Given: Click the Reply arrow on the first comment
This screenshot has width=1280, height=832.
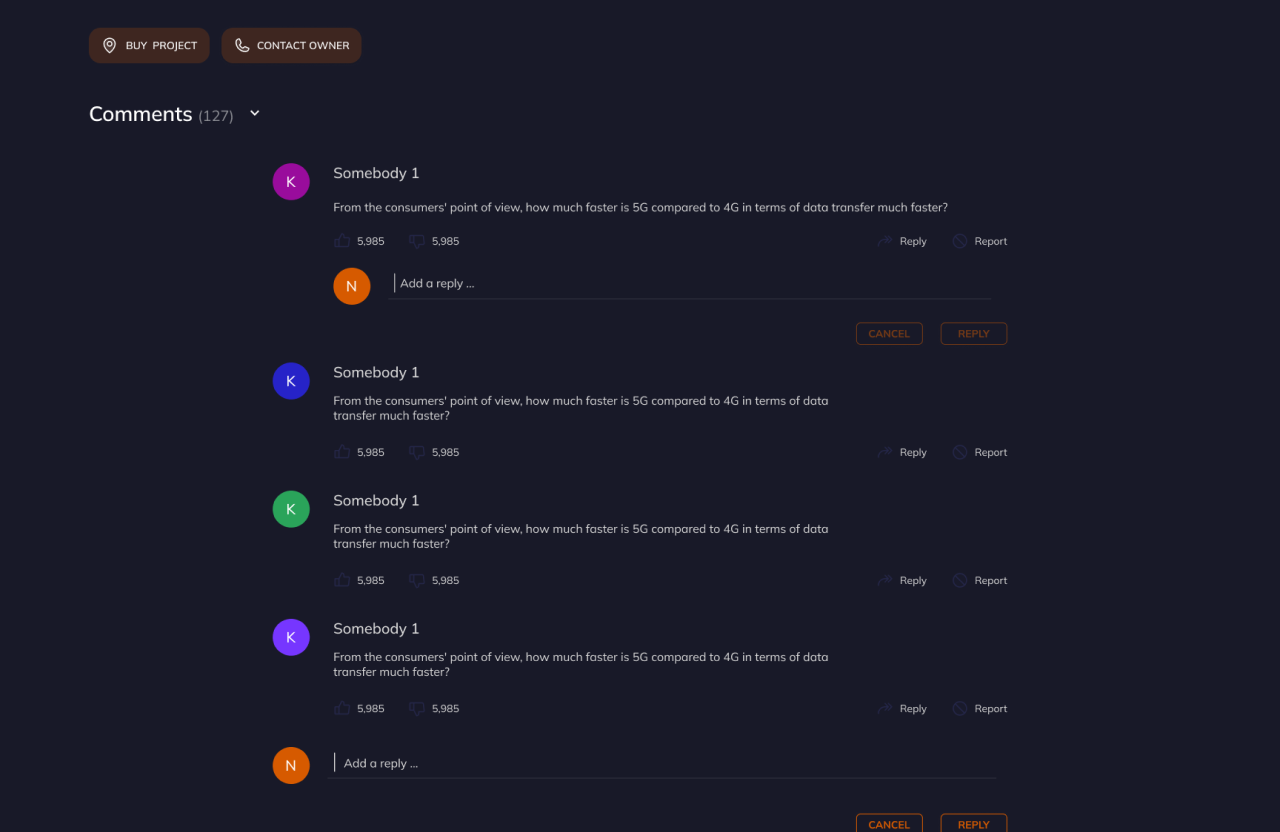Looking at the screenshot, I should [902, 241].
